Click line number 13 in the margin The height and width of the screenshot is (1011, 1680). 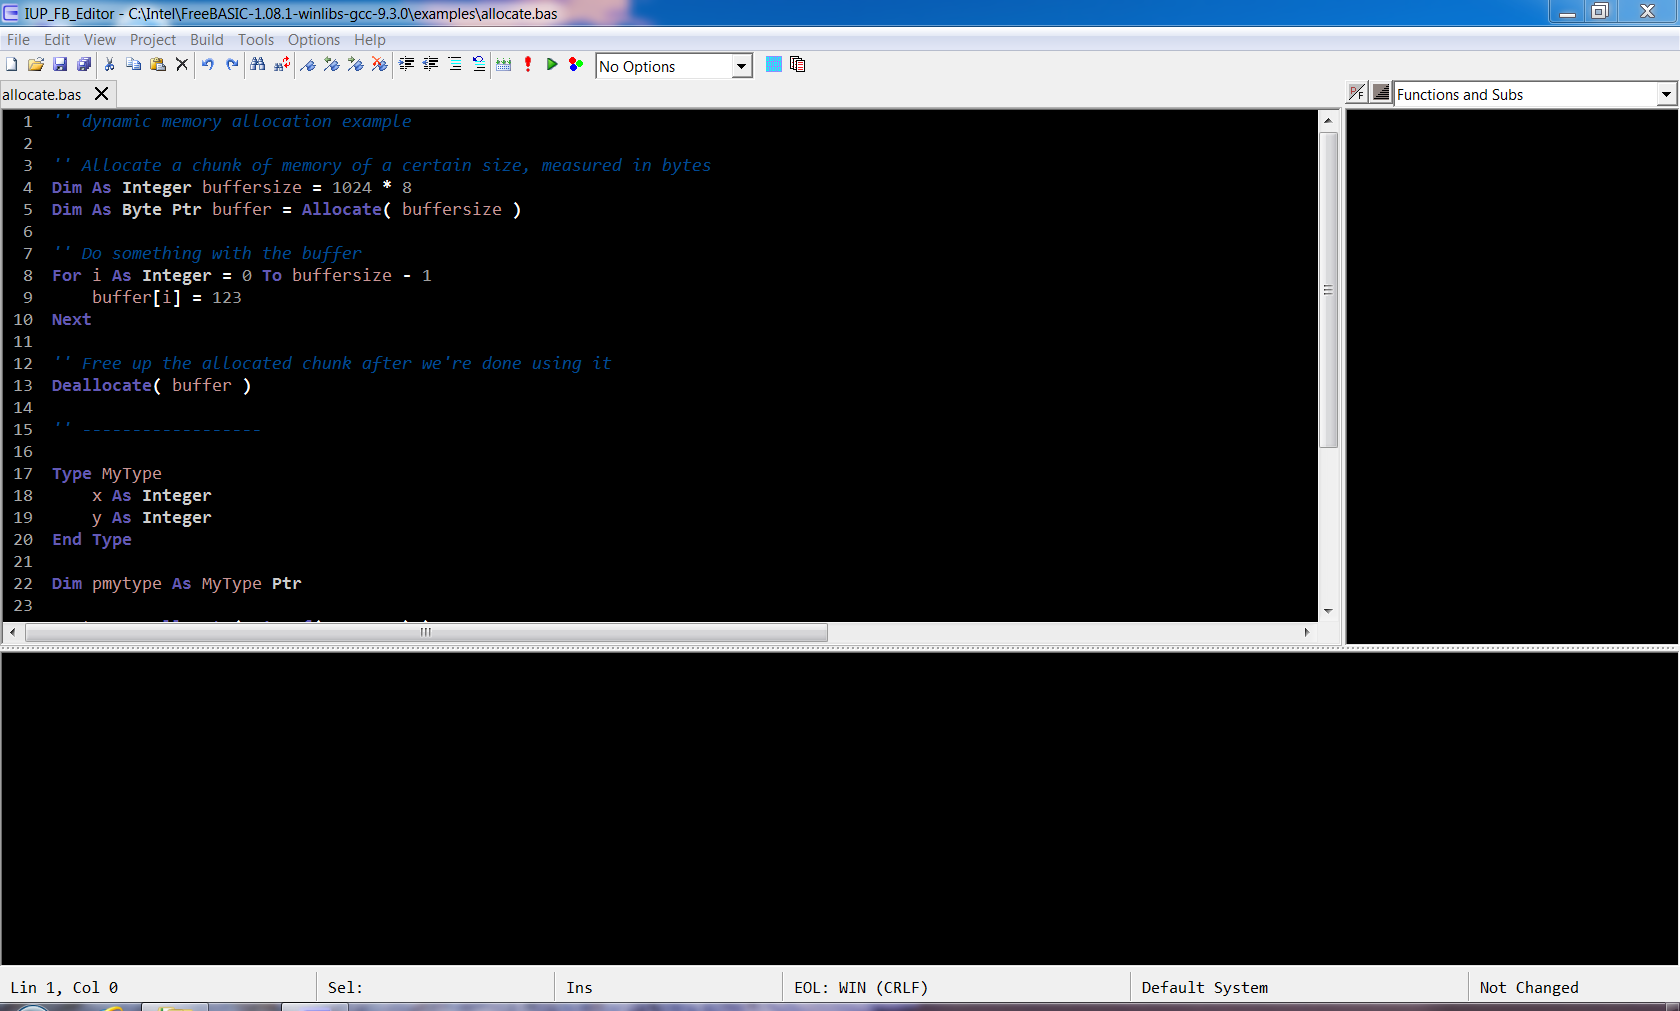click(x=23, y=385)
